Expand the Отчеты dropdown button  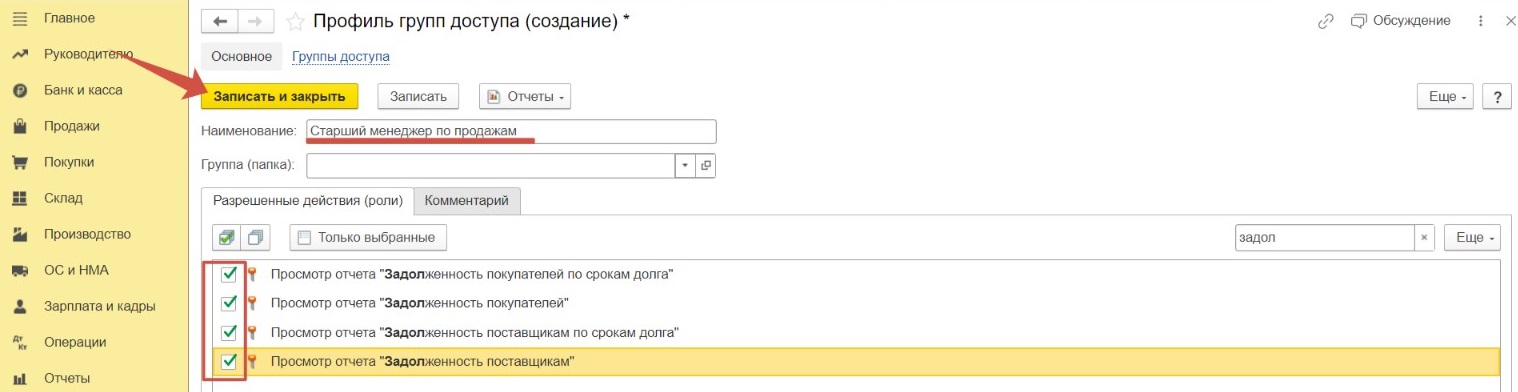525,97
